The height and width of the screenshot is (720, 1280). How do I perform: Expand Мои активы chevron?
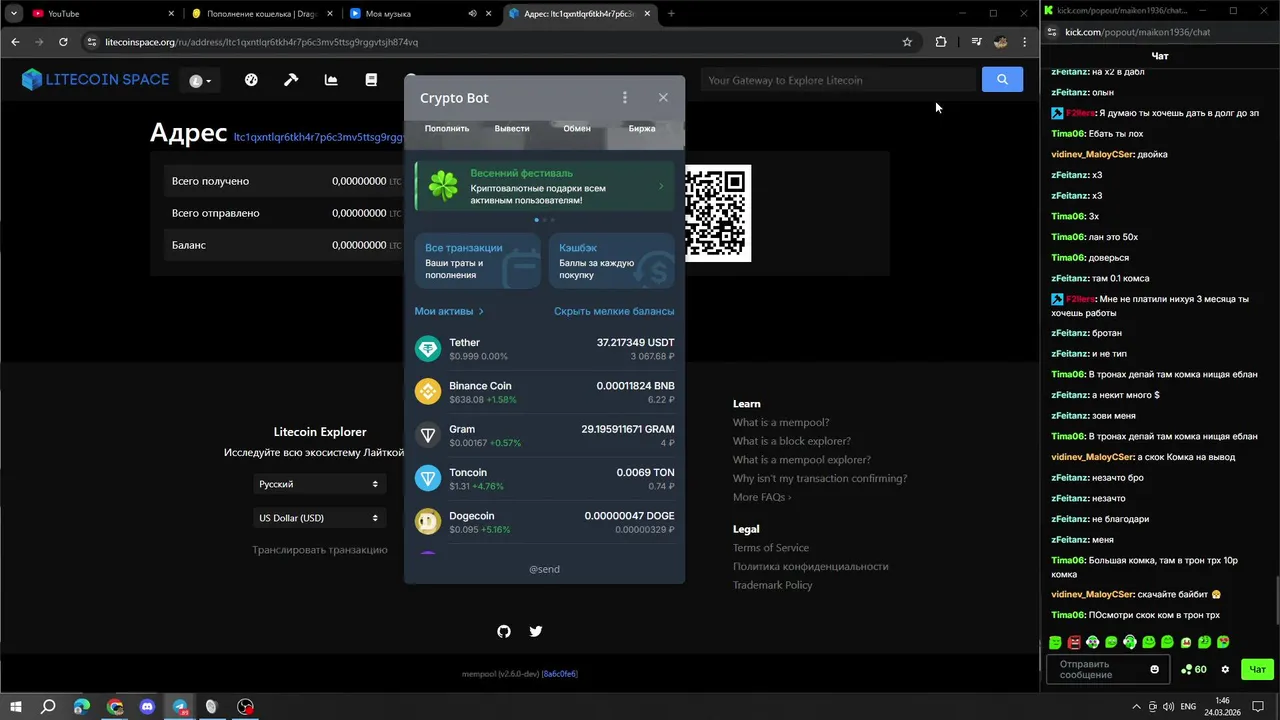tap(481, 311)
